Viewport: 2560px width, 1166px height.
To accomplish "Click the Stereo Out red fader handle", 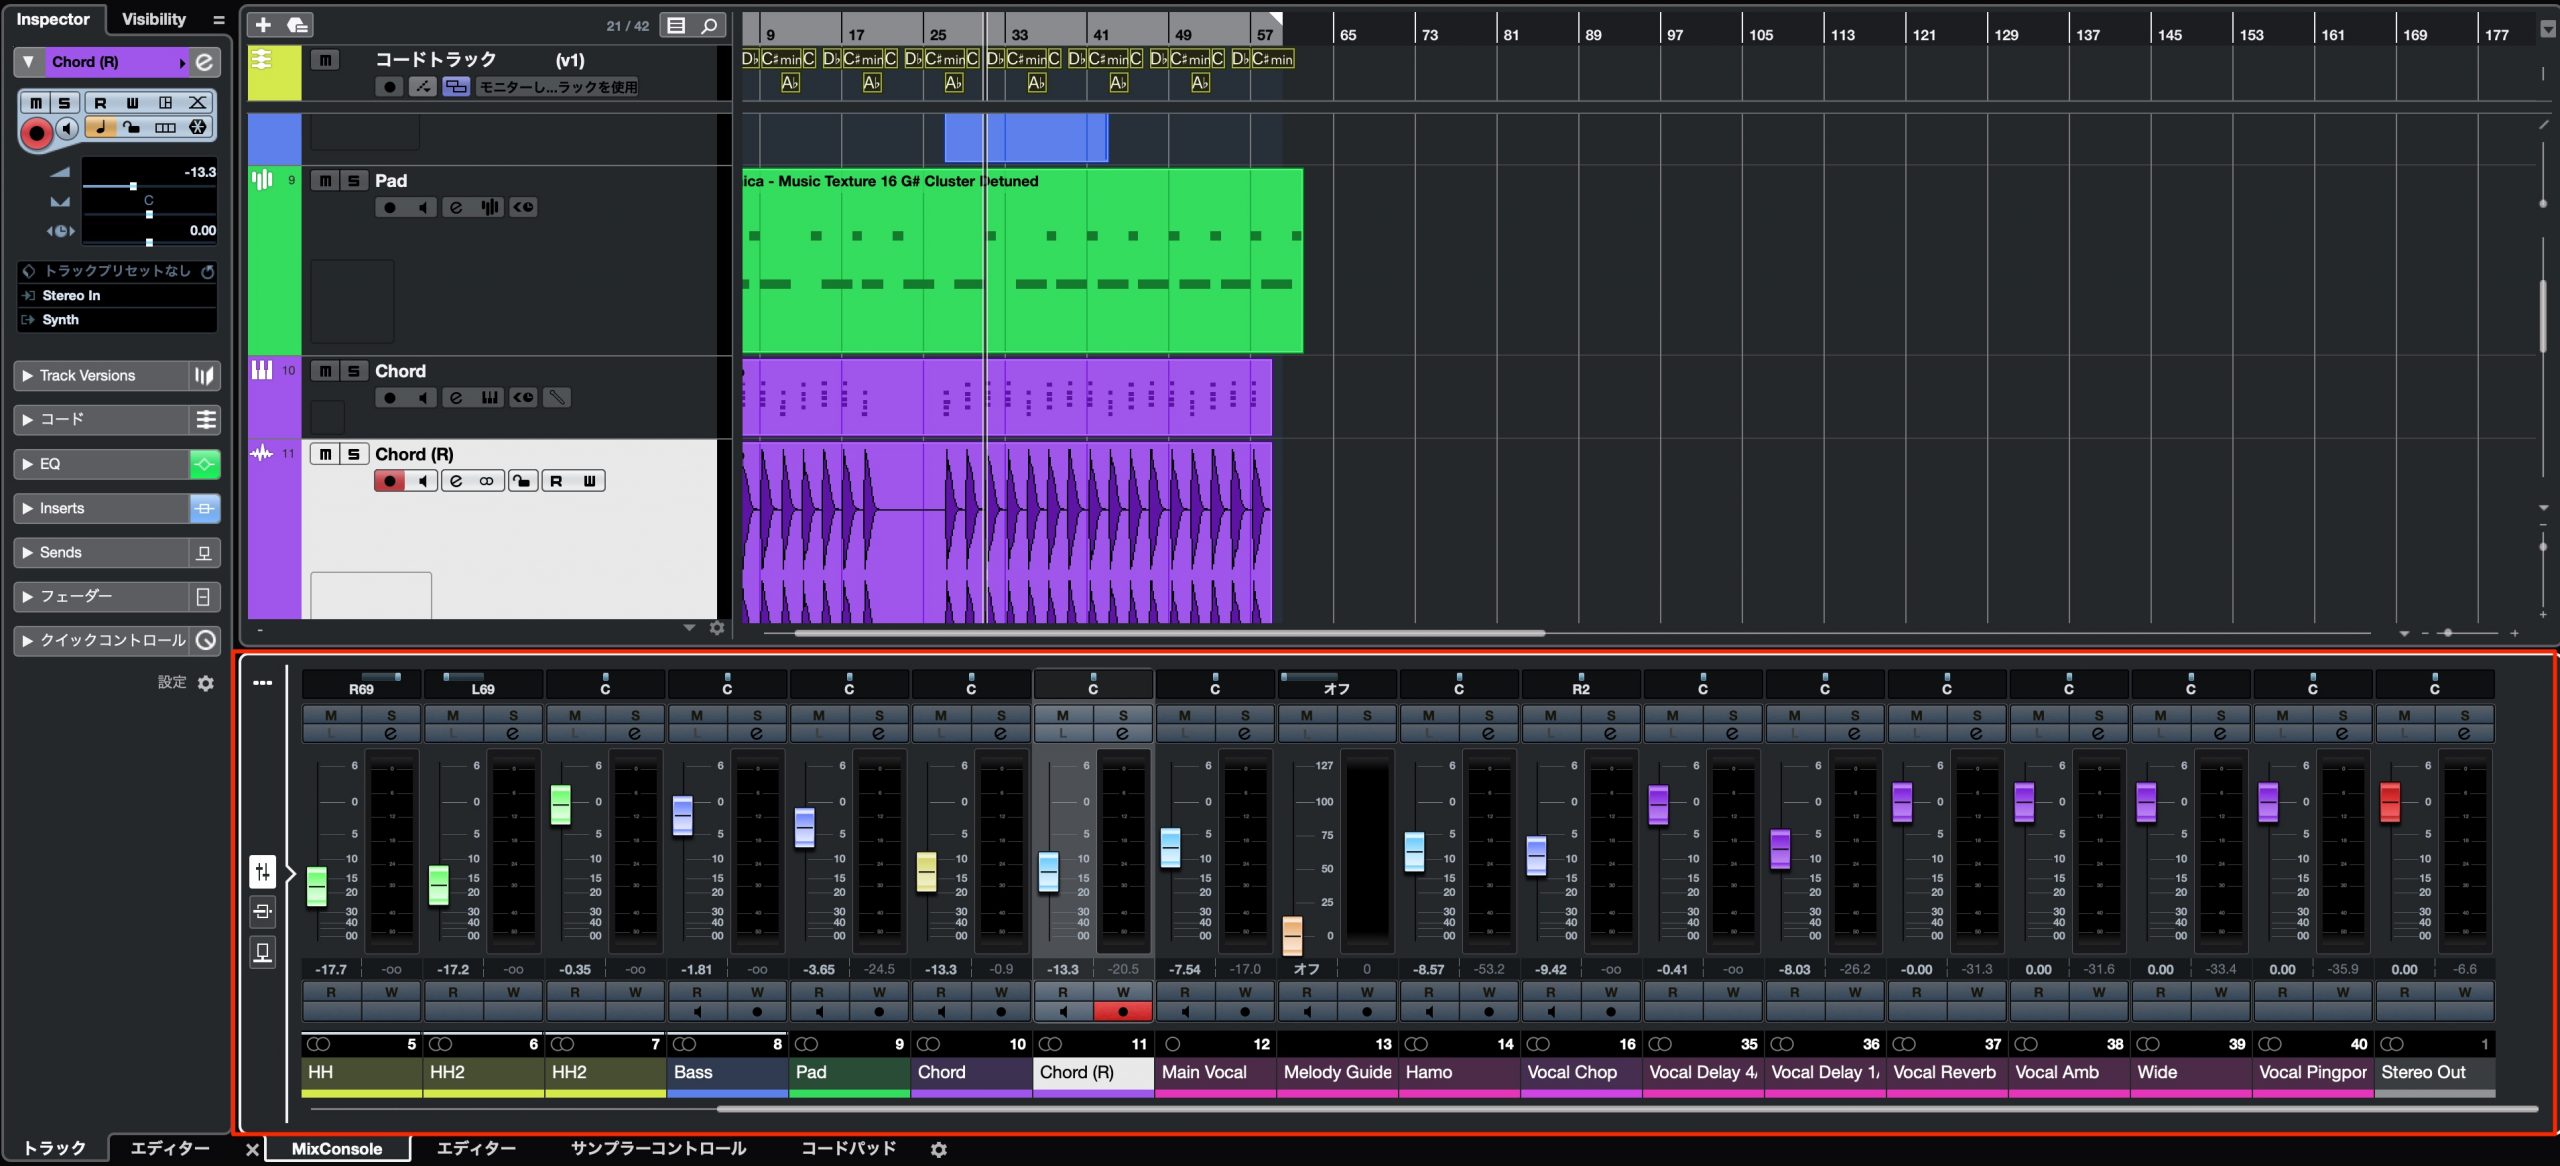I will tap(2390, 802).
